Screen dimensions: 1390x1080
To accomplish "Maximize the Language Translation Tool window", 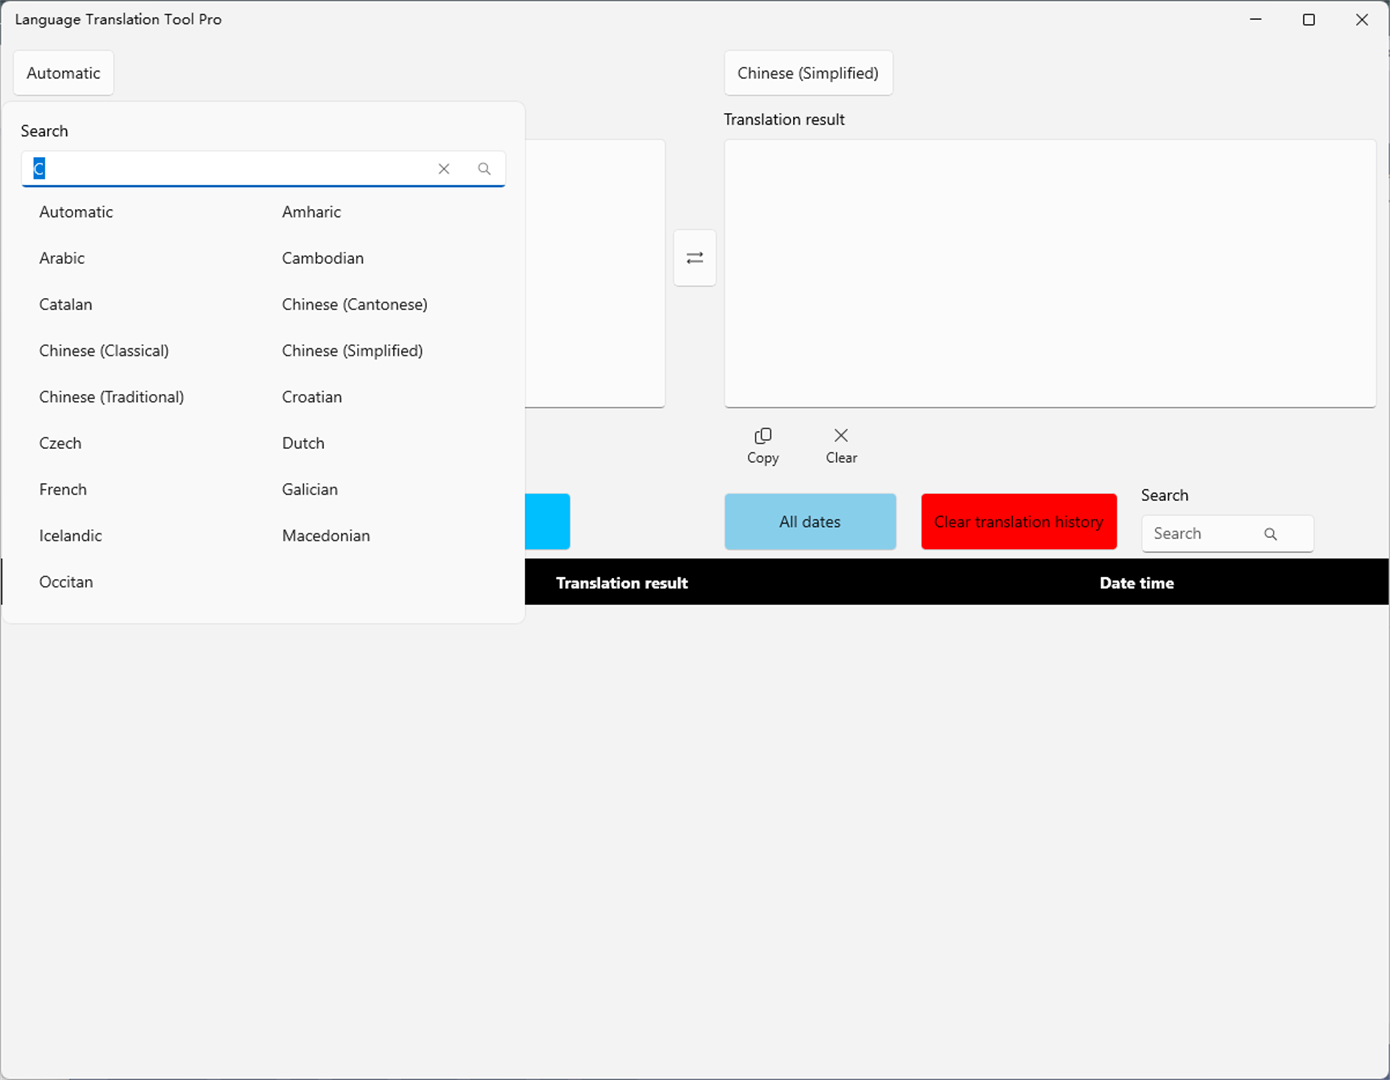I will 1308,20.
